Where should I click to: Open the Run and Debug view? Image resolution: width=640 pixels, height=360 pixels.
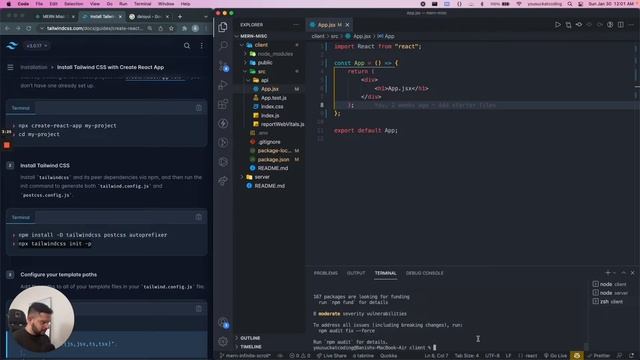pyautogui.click(x=223, y=84)
